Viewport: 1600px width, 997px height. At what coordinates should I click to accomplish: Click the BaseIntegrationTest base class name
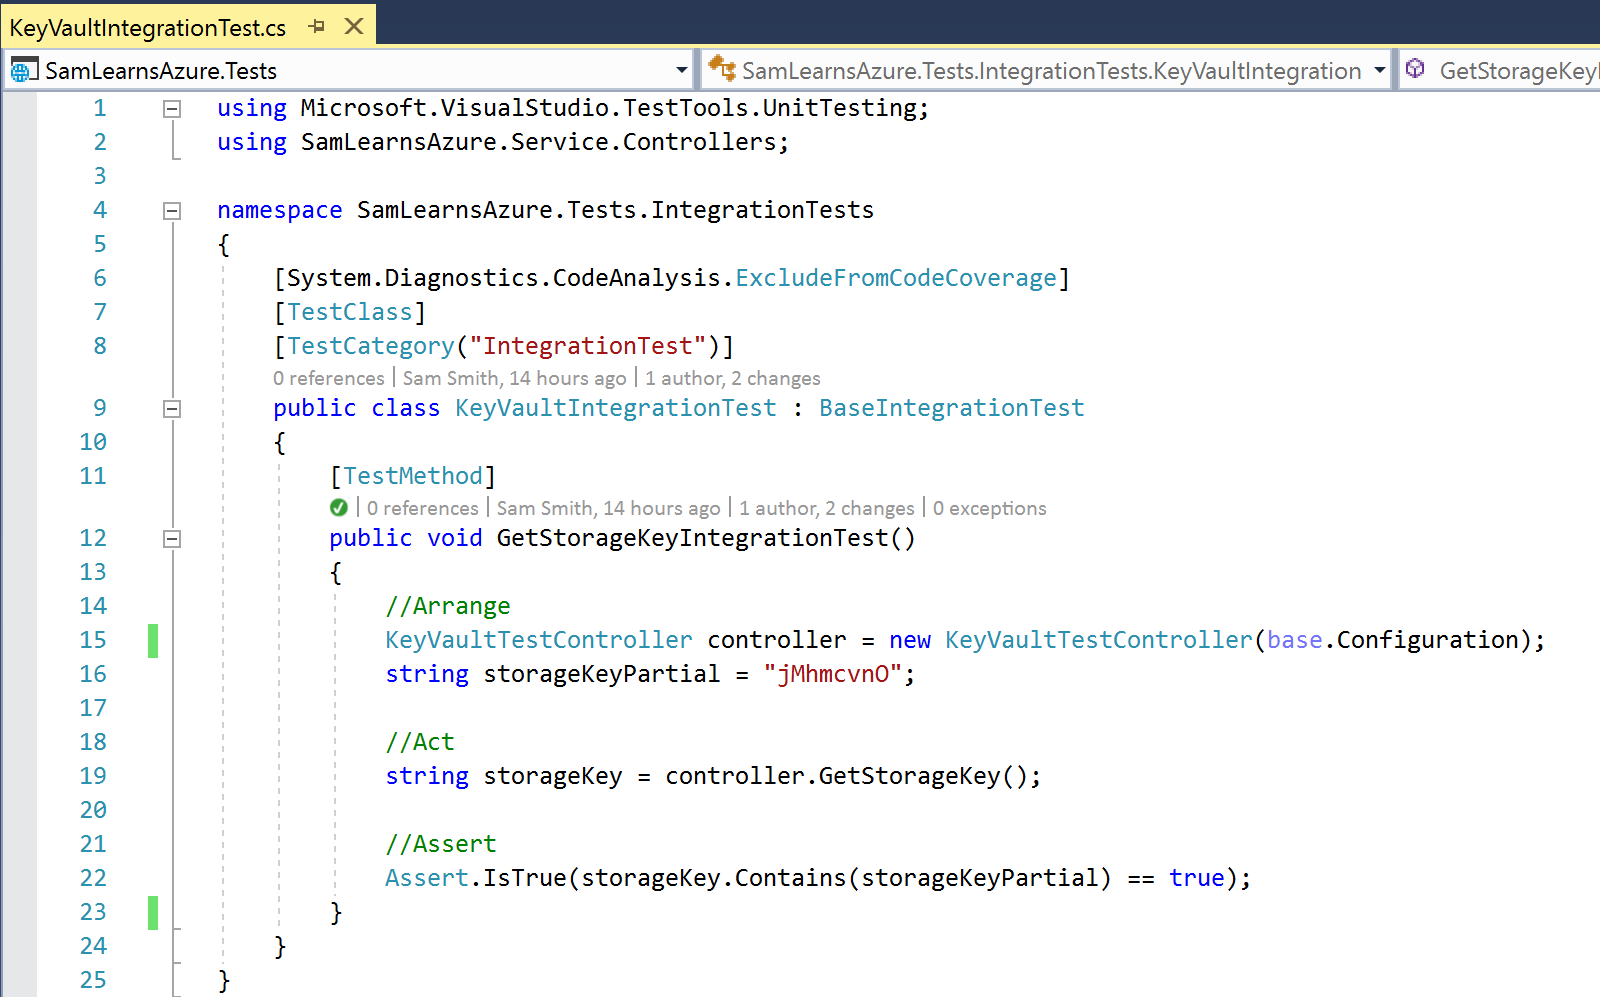pyautogui.click(x=951, y=408)
